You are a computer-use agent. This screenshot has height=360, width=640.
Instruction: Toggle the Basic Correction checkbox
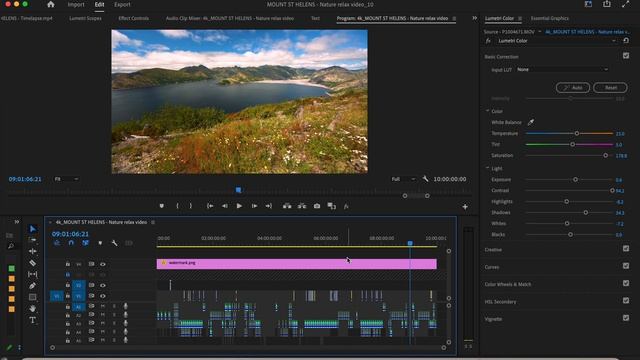[x=626, y=56]
